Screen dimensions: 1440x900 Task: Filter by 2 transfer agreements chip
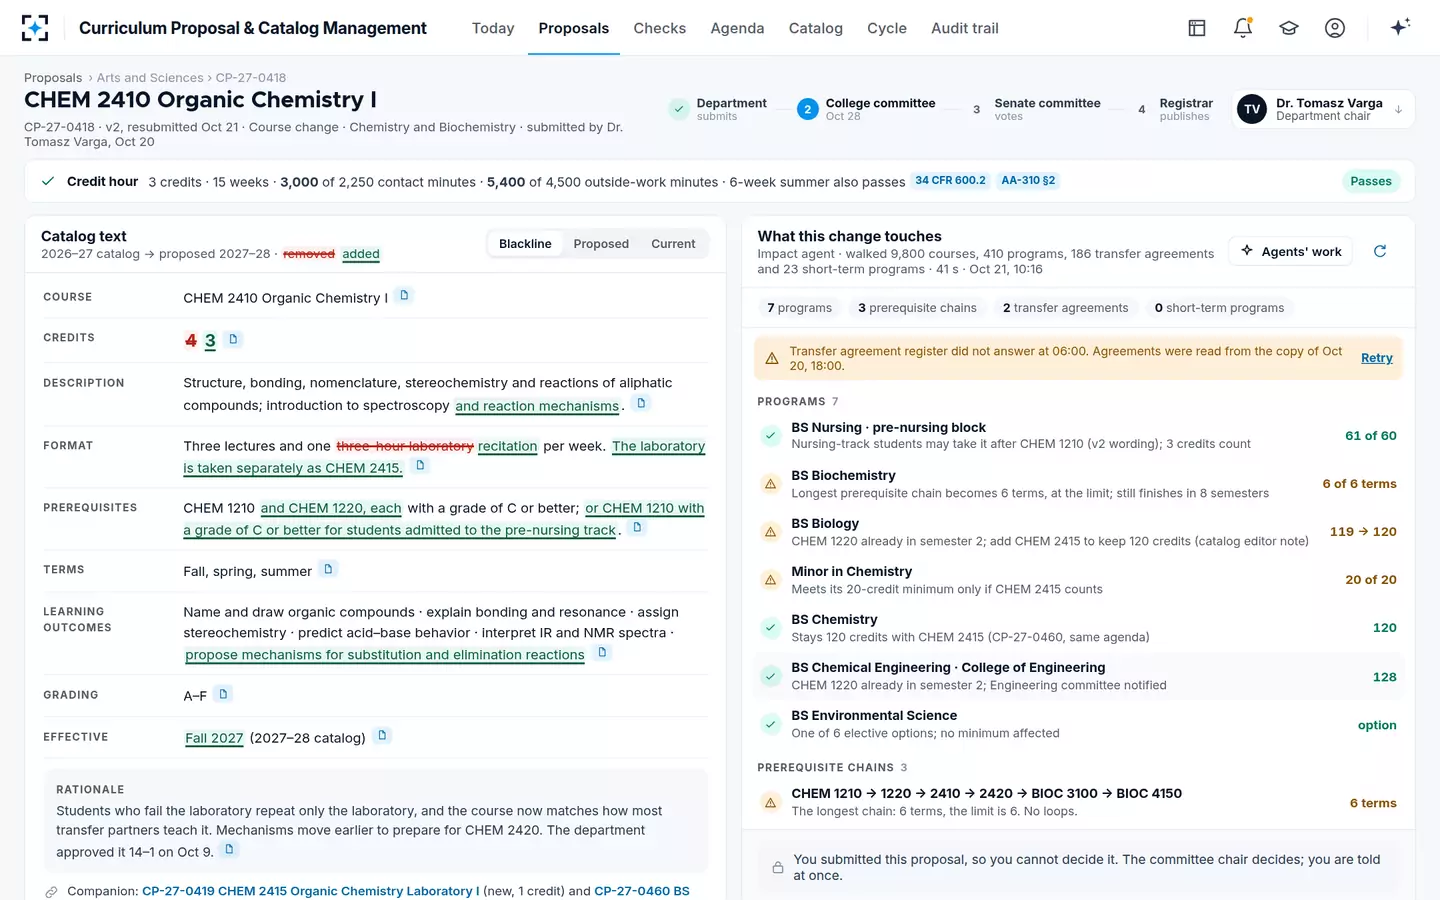(1065, 308)
